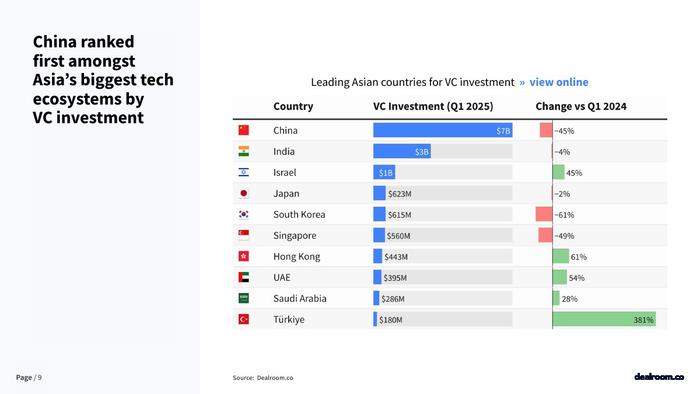Click the Japan flag icon
Screen dimensions: 700x394
243,193
